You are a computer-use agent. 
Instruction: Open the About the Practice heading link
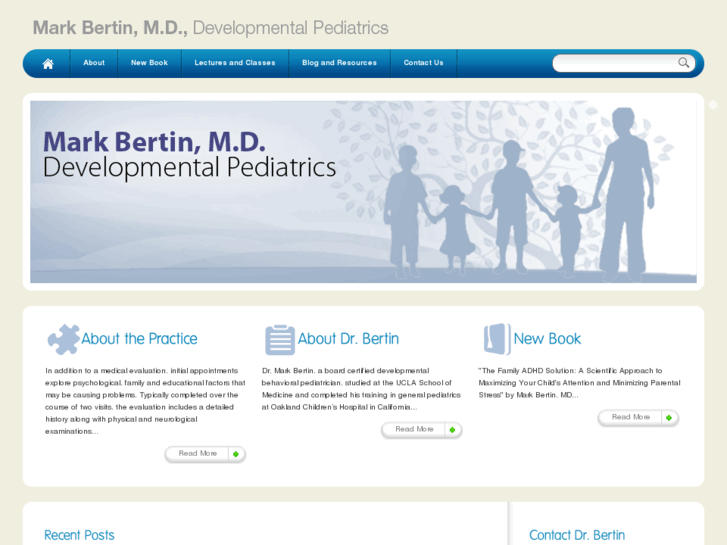[139, 339]
